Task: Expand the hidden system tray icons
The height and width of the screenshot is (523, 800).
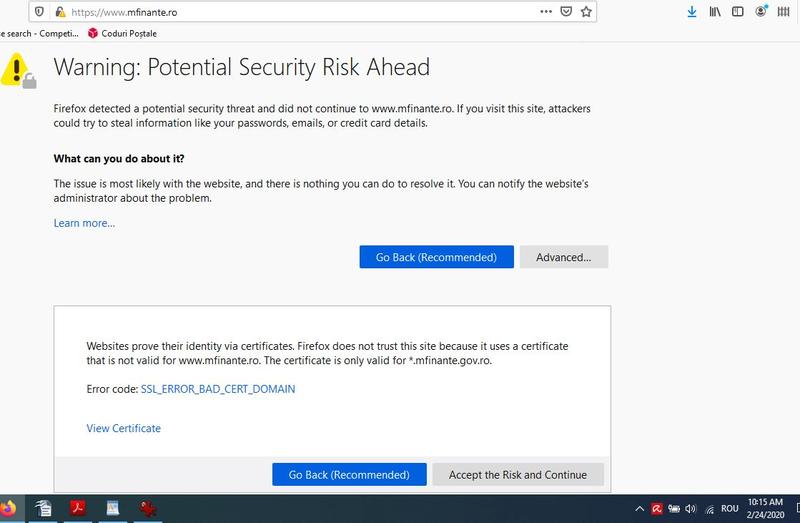Action: (638, 508)
